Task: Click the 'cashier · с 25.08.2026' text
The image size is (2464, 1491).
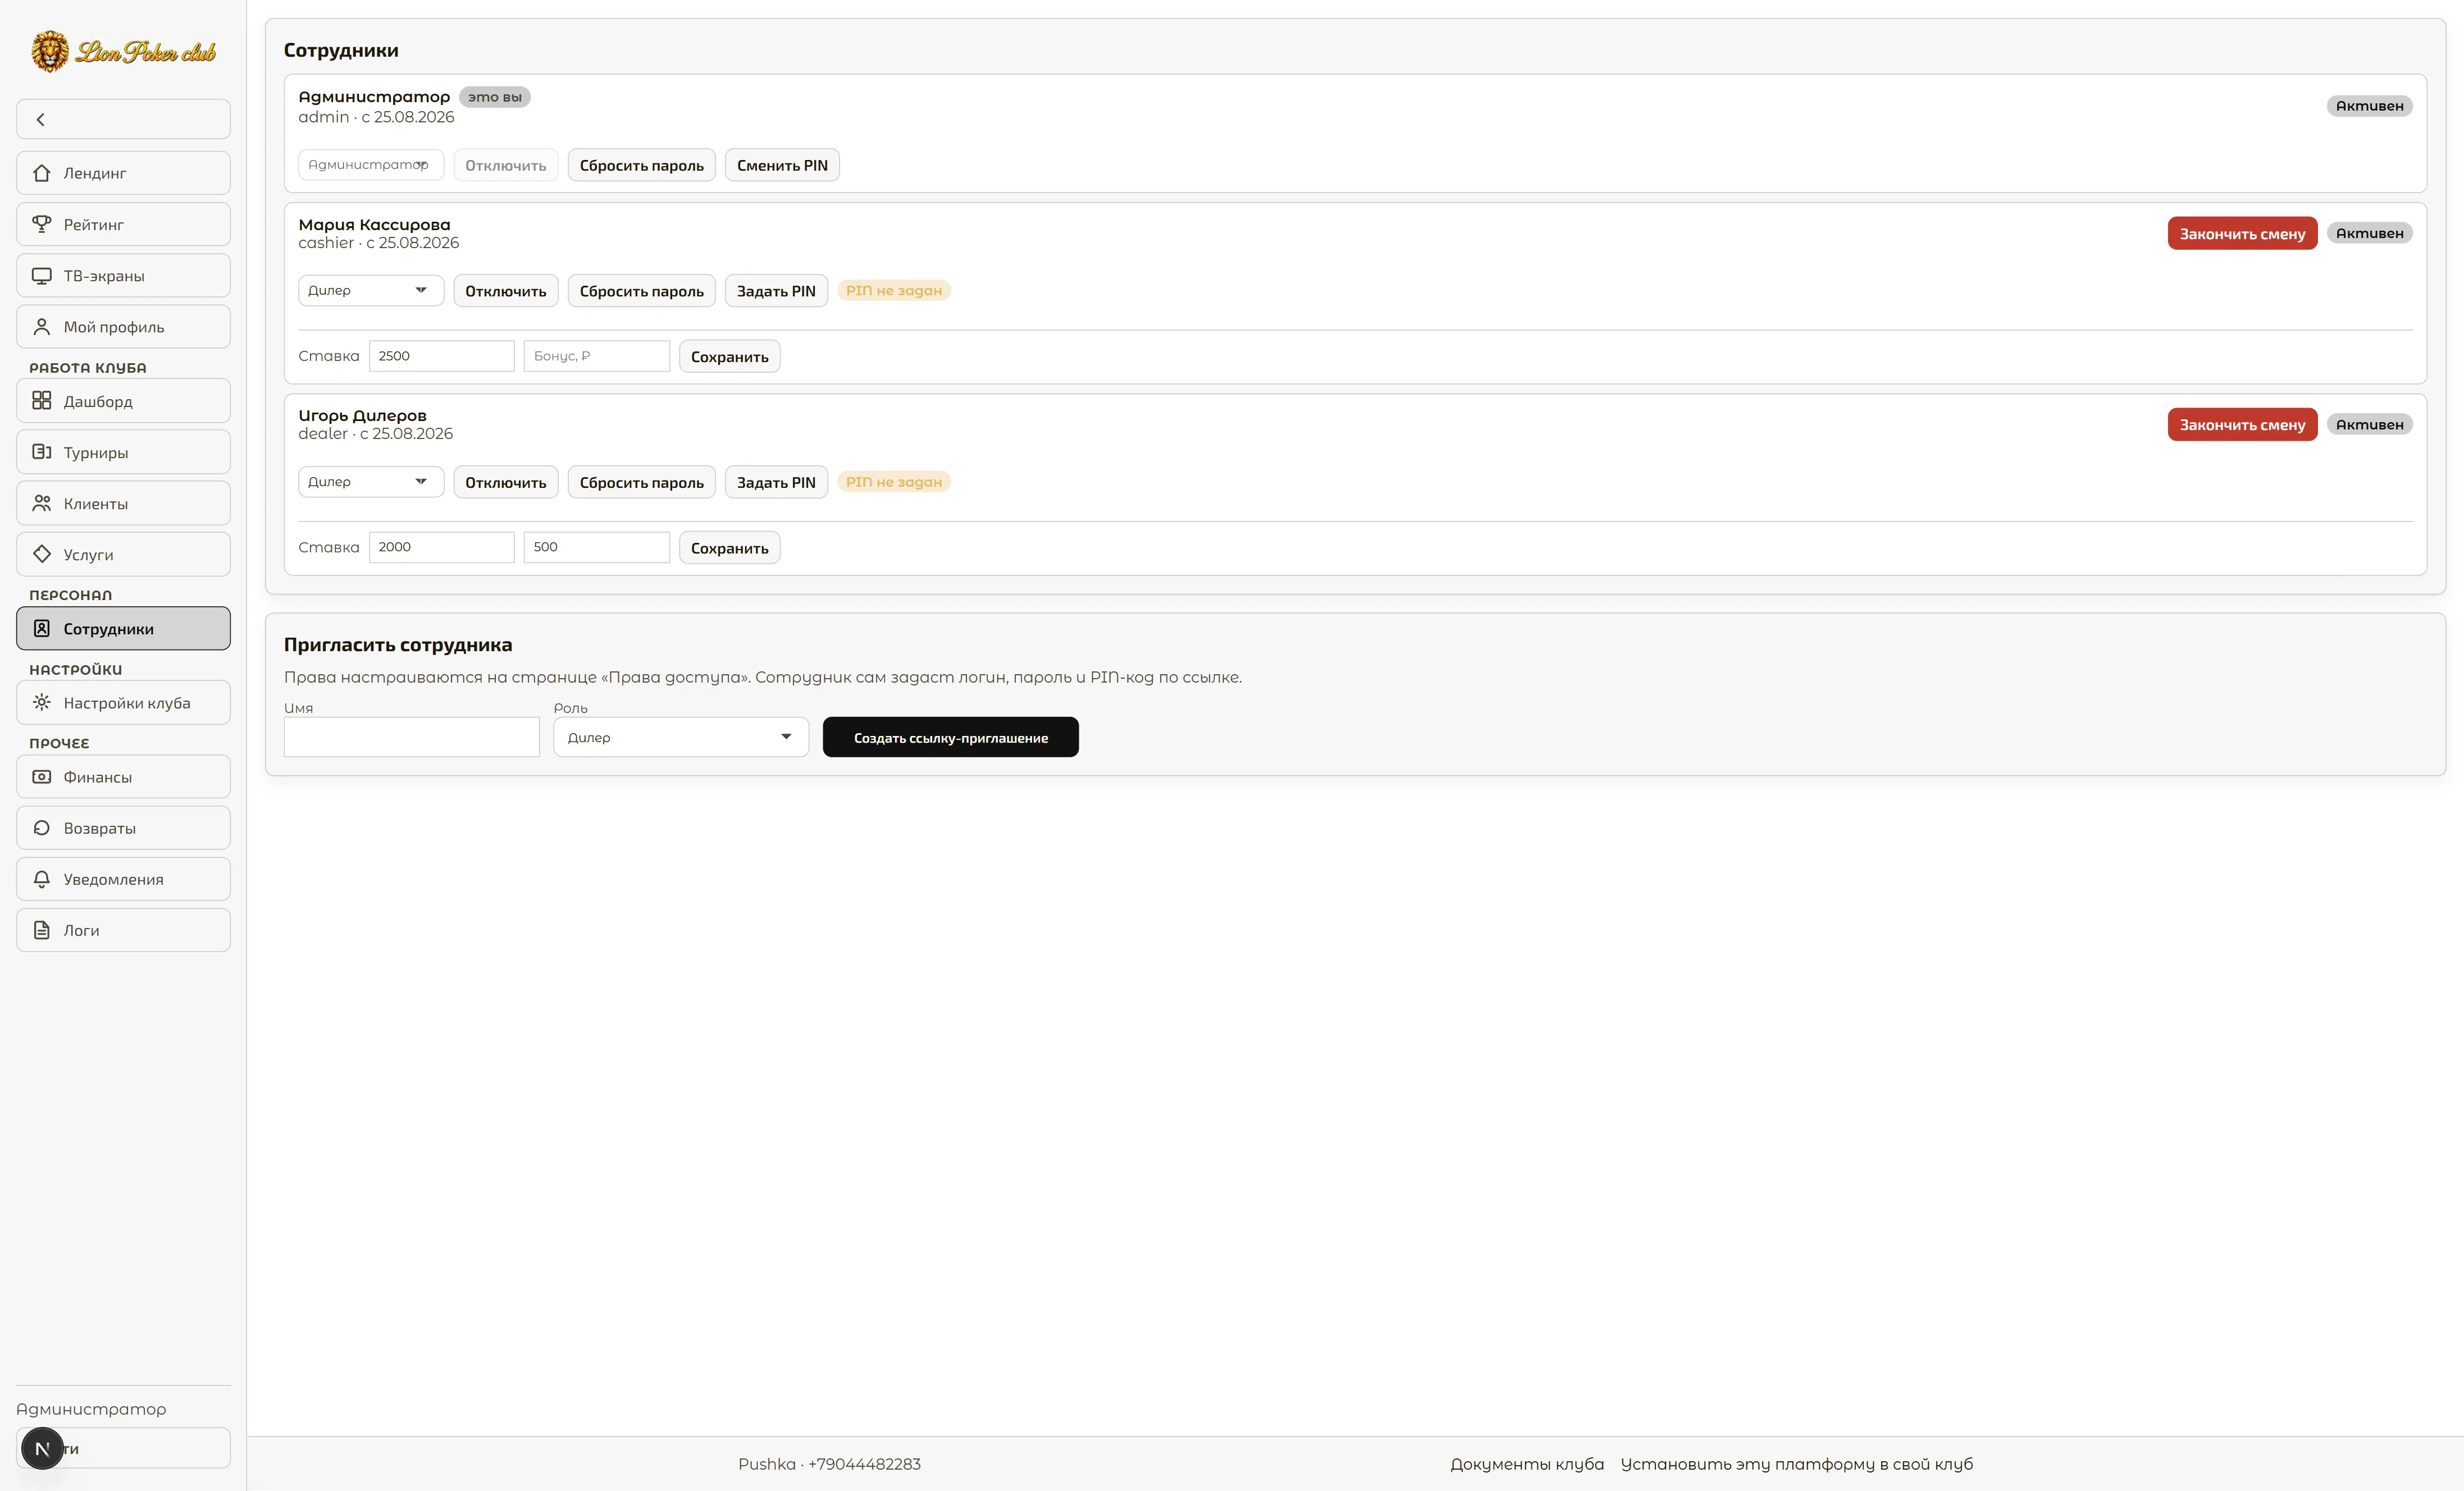Action: tap(379, 243)
